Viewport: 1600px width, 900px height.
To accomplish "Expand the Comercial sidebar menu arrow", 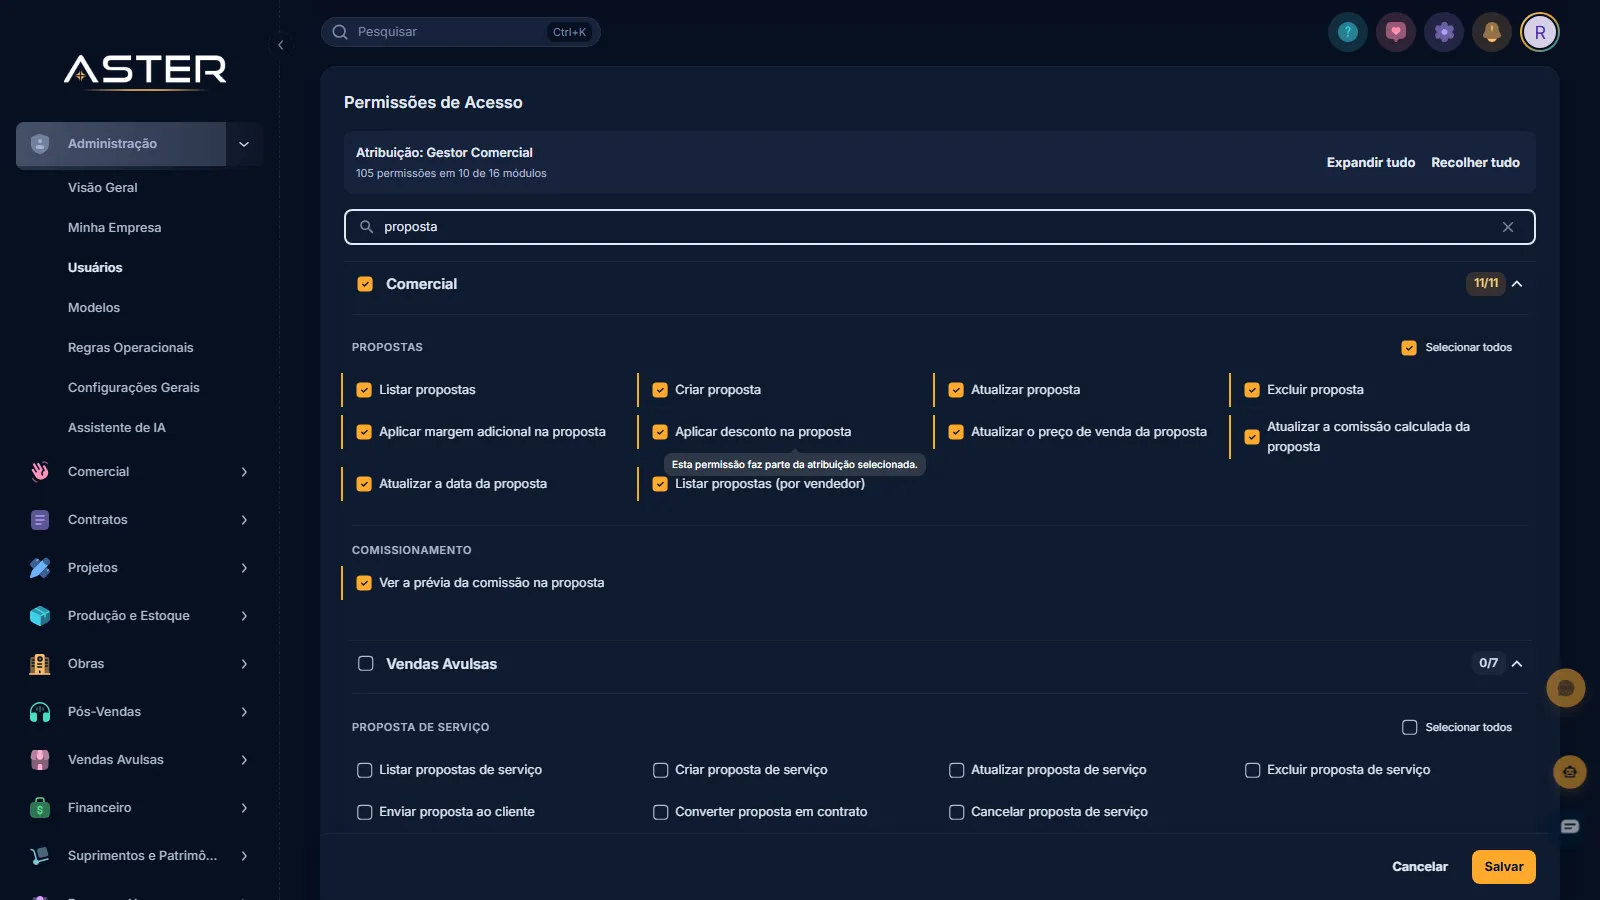I will point(244,472).
